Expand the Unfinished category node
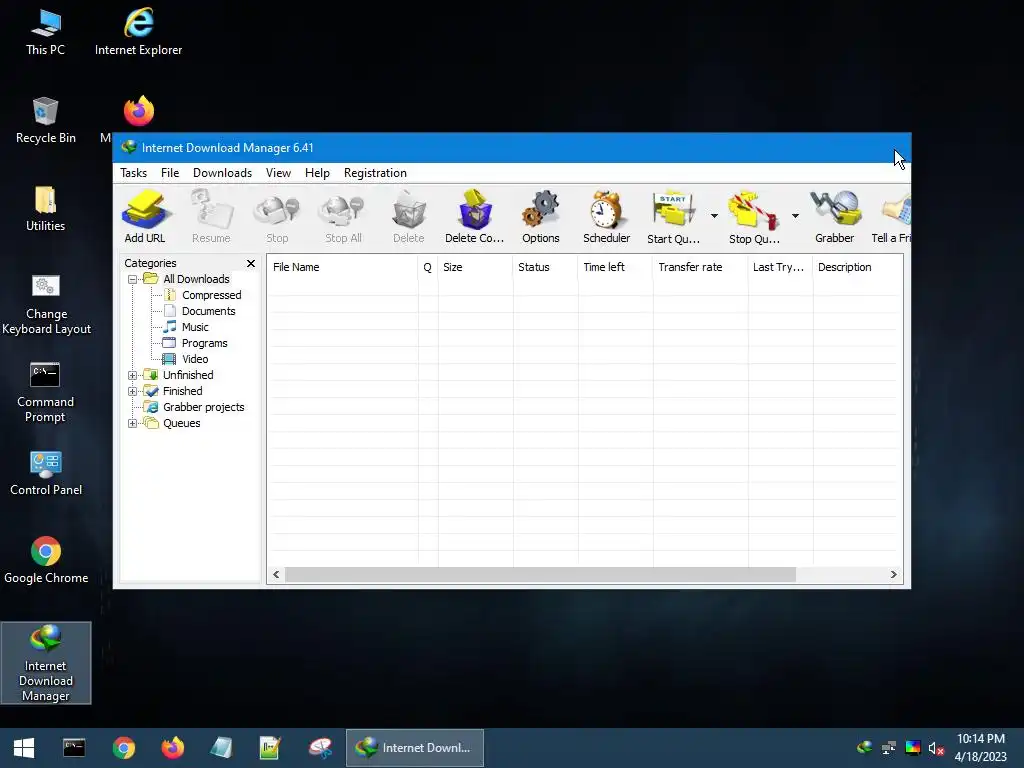This screenshot has width=1024, height=768. click(x=133, y=376)
